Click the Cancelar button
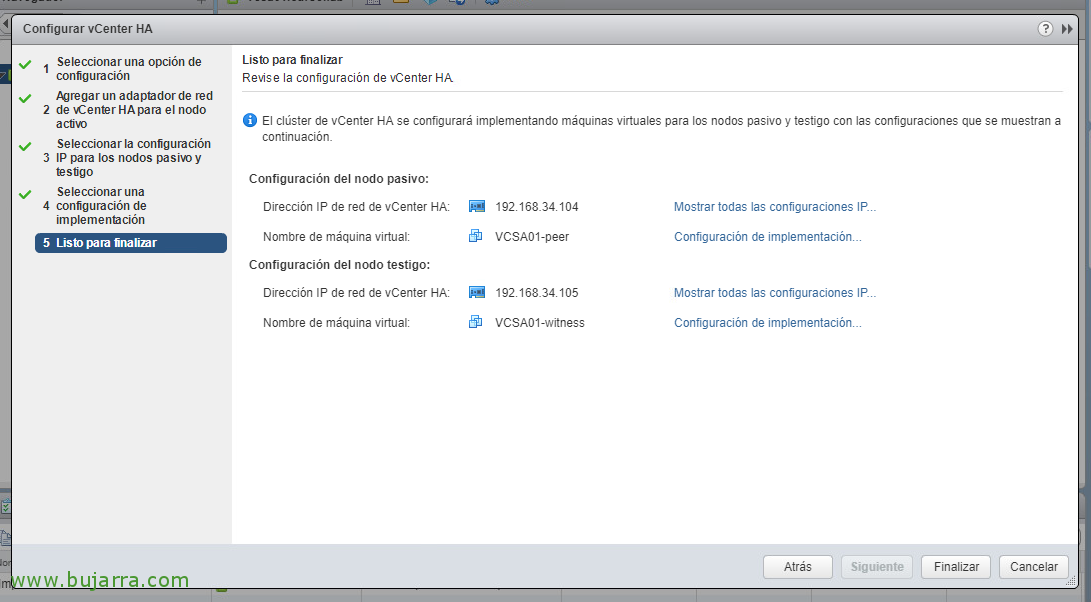This screenshot has width=1091, height=602. click(x=1033, y=567)
